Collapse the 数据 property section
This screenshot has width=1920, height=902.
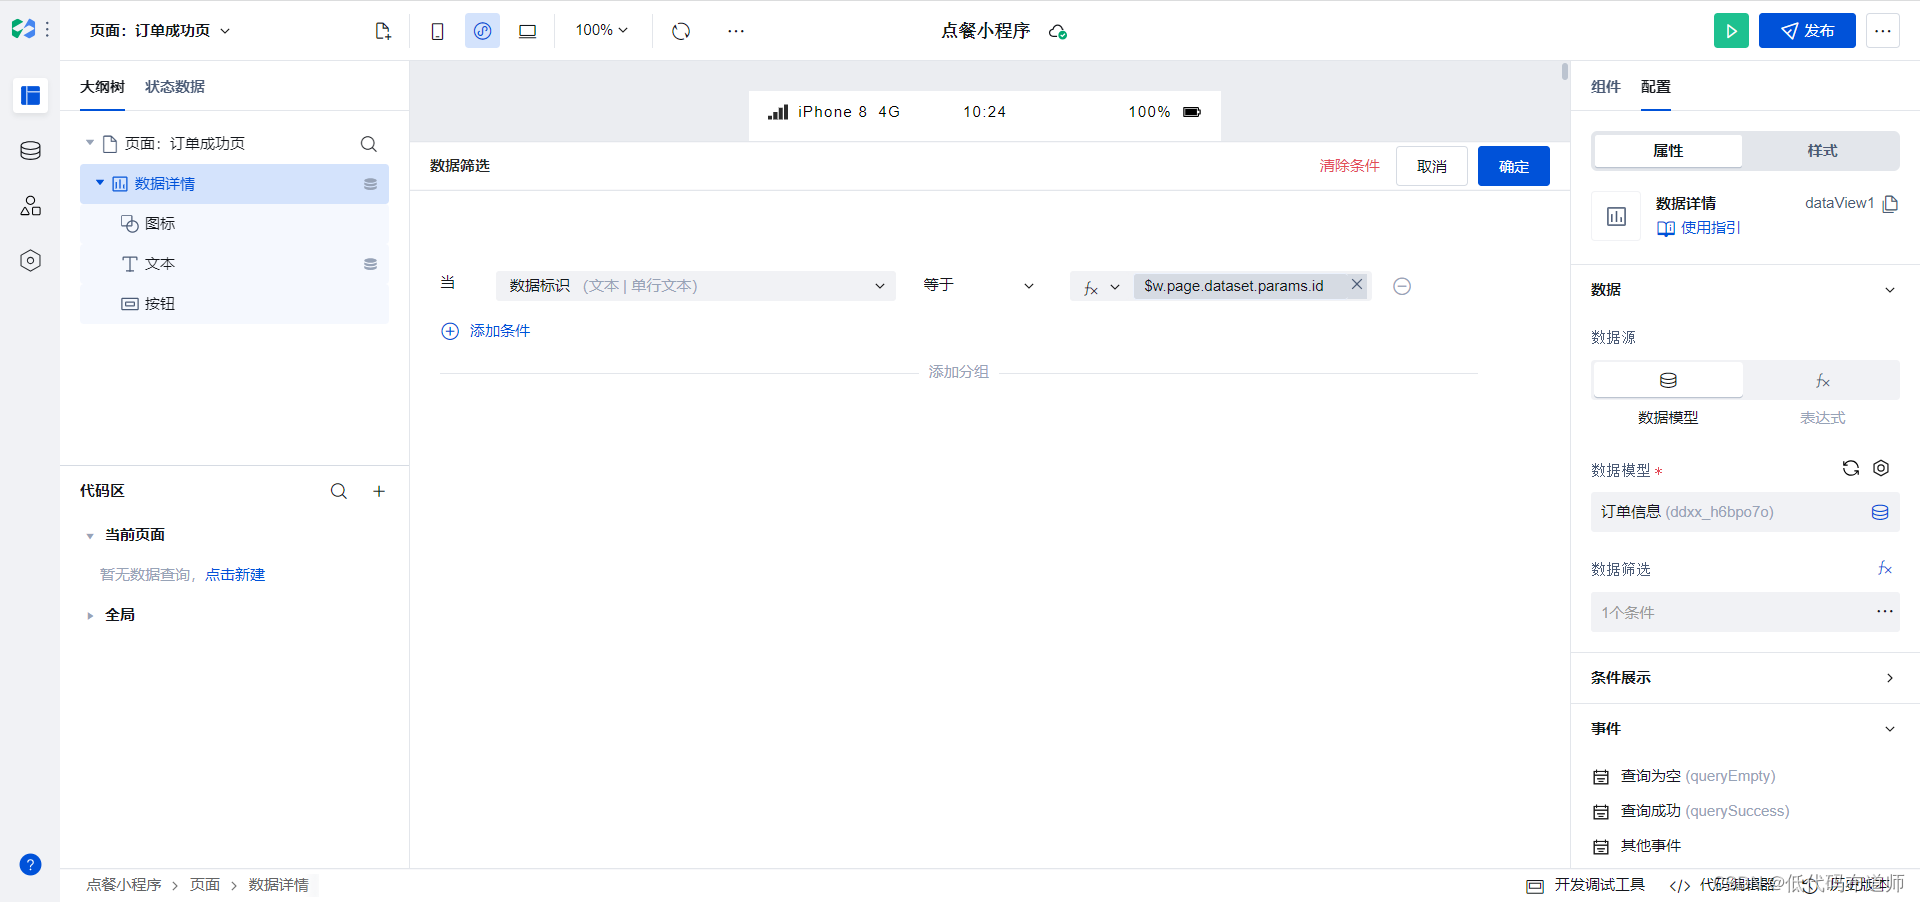pos(1889,290)
